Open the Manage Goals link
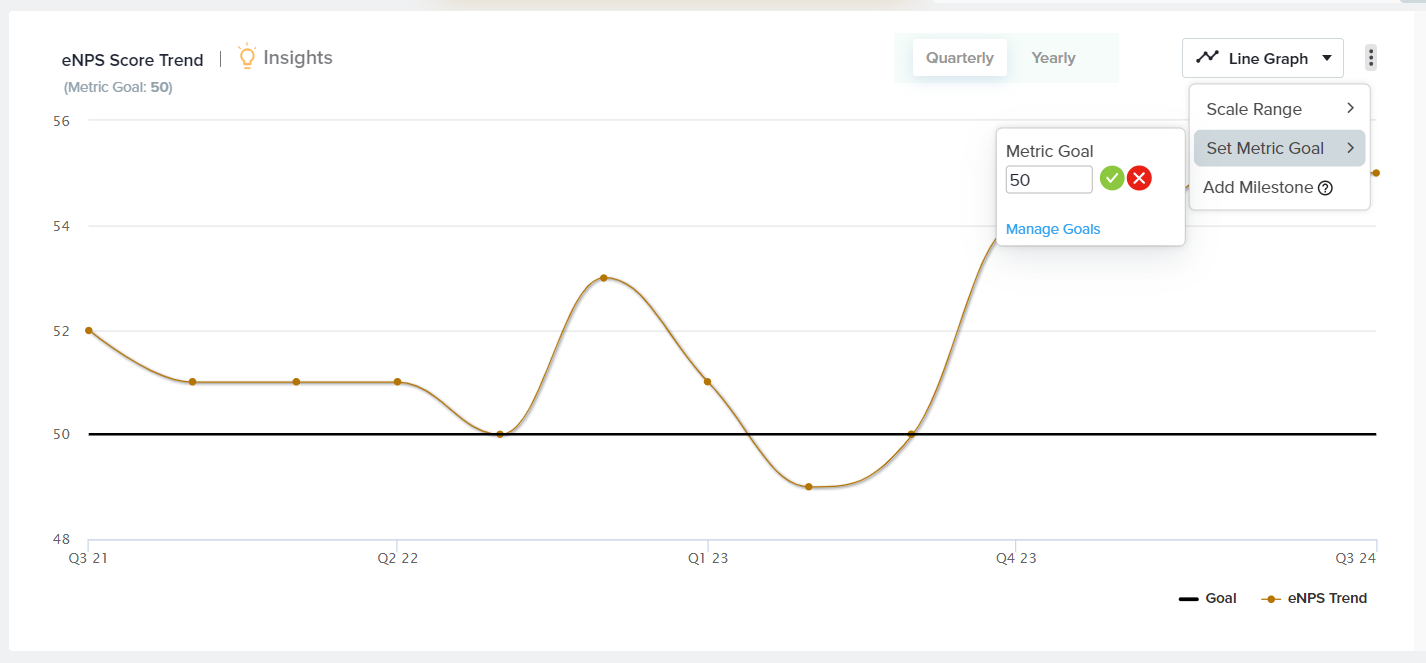 tap(1053, 229)
